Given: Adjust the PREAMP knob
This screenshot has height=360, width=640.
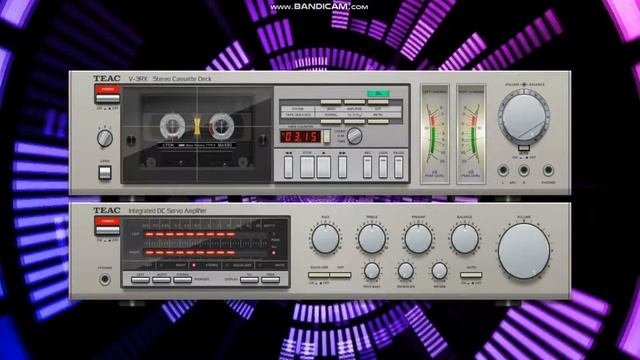Looking at the screenshot, I should click(x=418, y=239).
